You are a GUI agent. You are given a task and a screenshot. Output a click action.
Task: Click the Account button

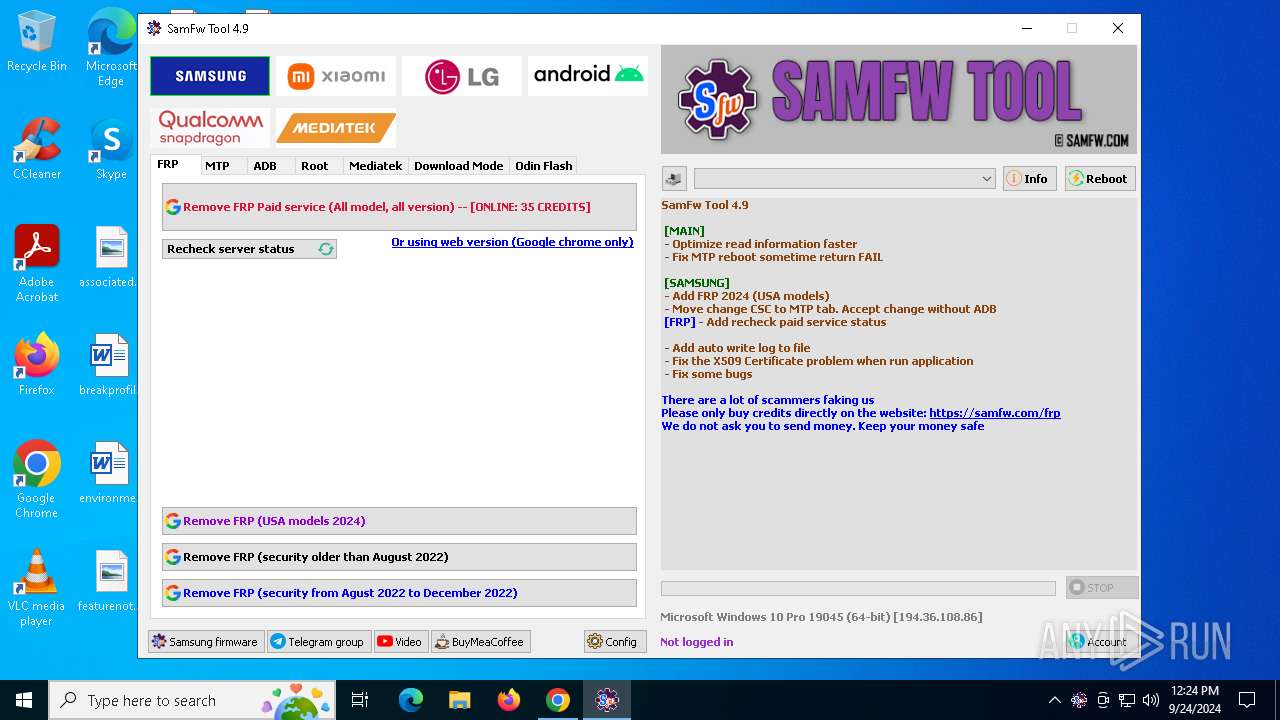1101,642
